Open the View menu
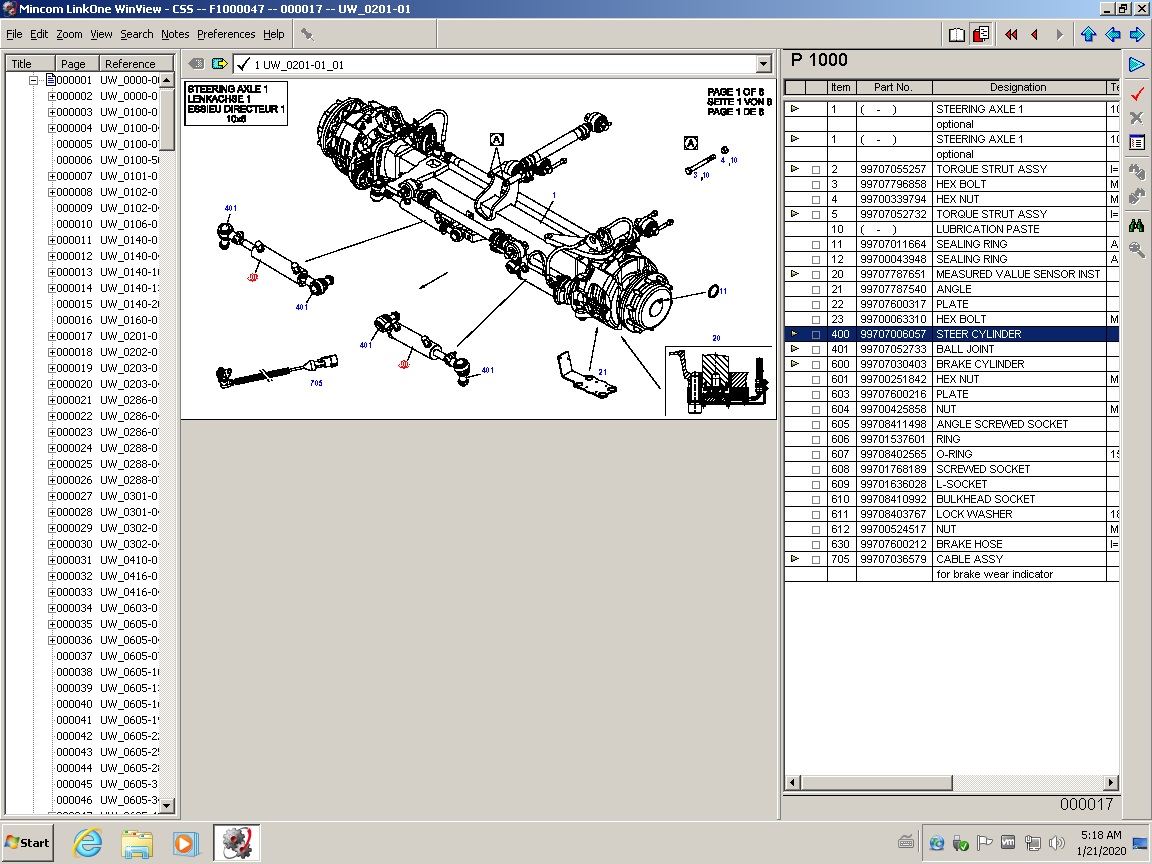1152x864 pixels. [101, 34]
